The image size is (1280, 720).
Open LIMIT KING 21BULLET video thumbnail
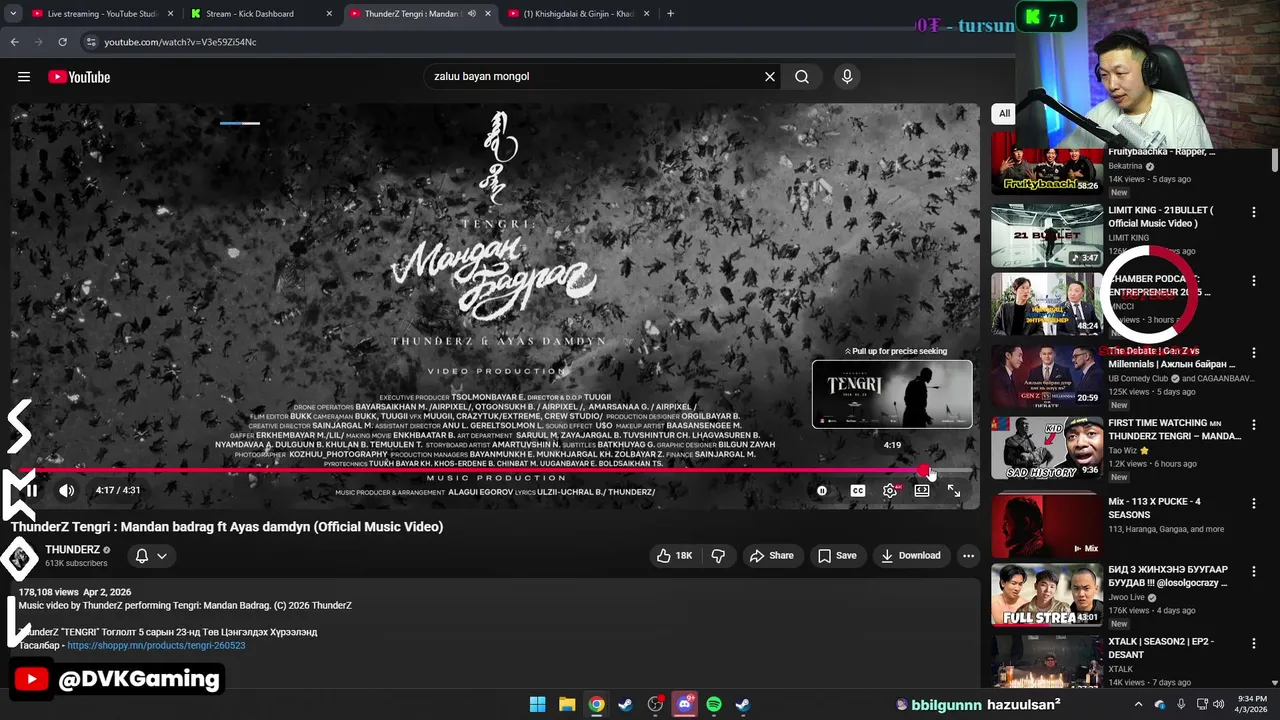point(1047,235)
